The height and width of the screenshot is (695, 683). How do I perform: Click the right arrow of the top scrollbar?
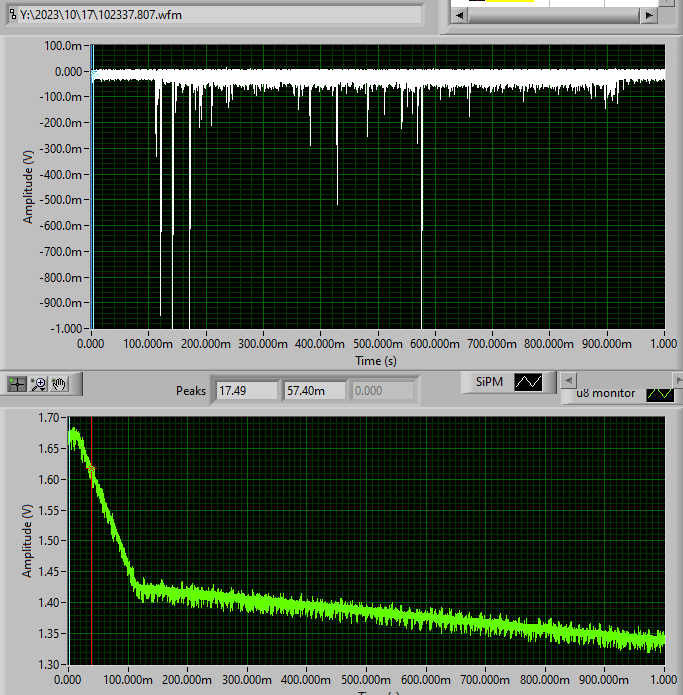(649, 15)
